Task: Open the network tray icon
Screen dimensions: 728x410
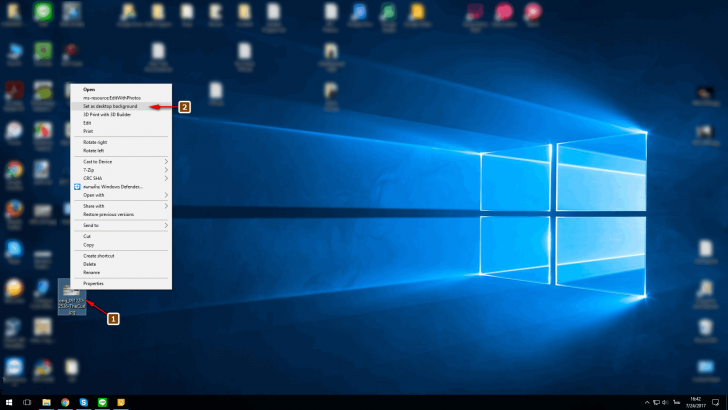Action: pos(656,403)
